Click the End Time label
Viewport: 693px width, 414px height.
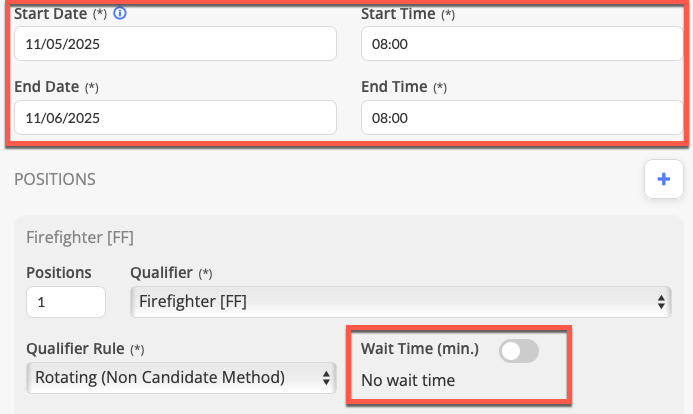[394, 87]
